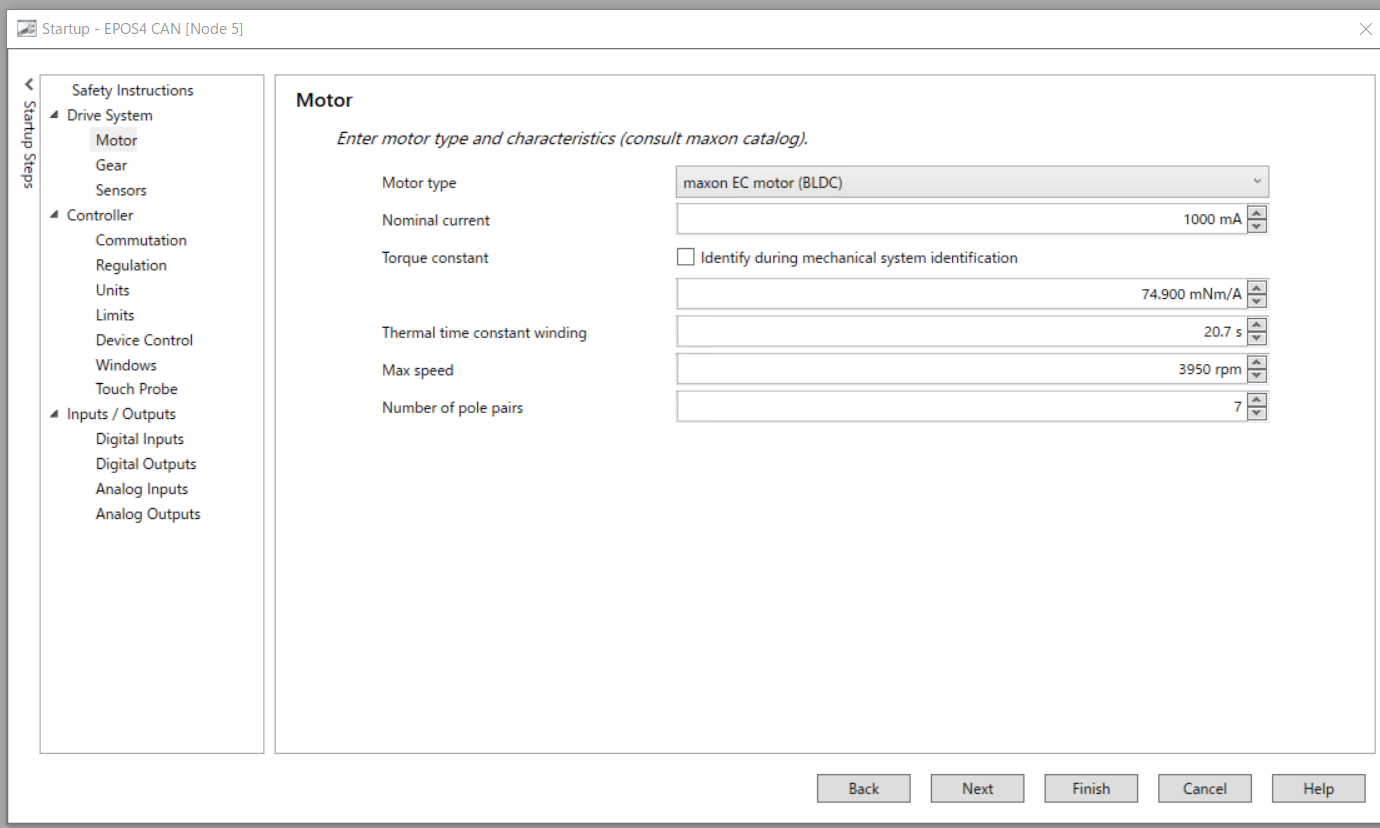Image resolution: width=1380 pixels, height=828 pixels.
Task: Select the Controller tree label
Action: click(100, 215)
